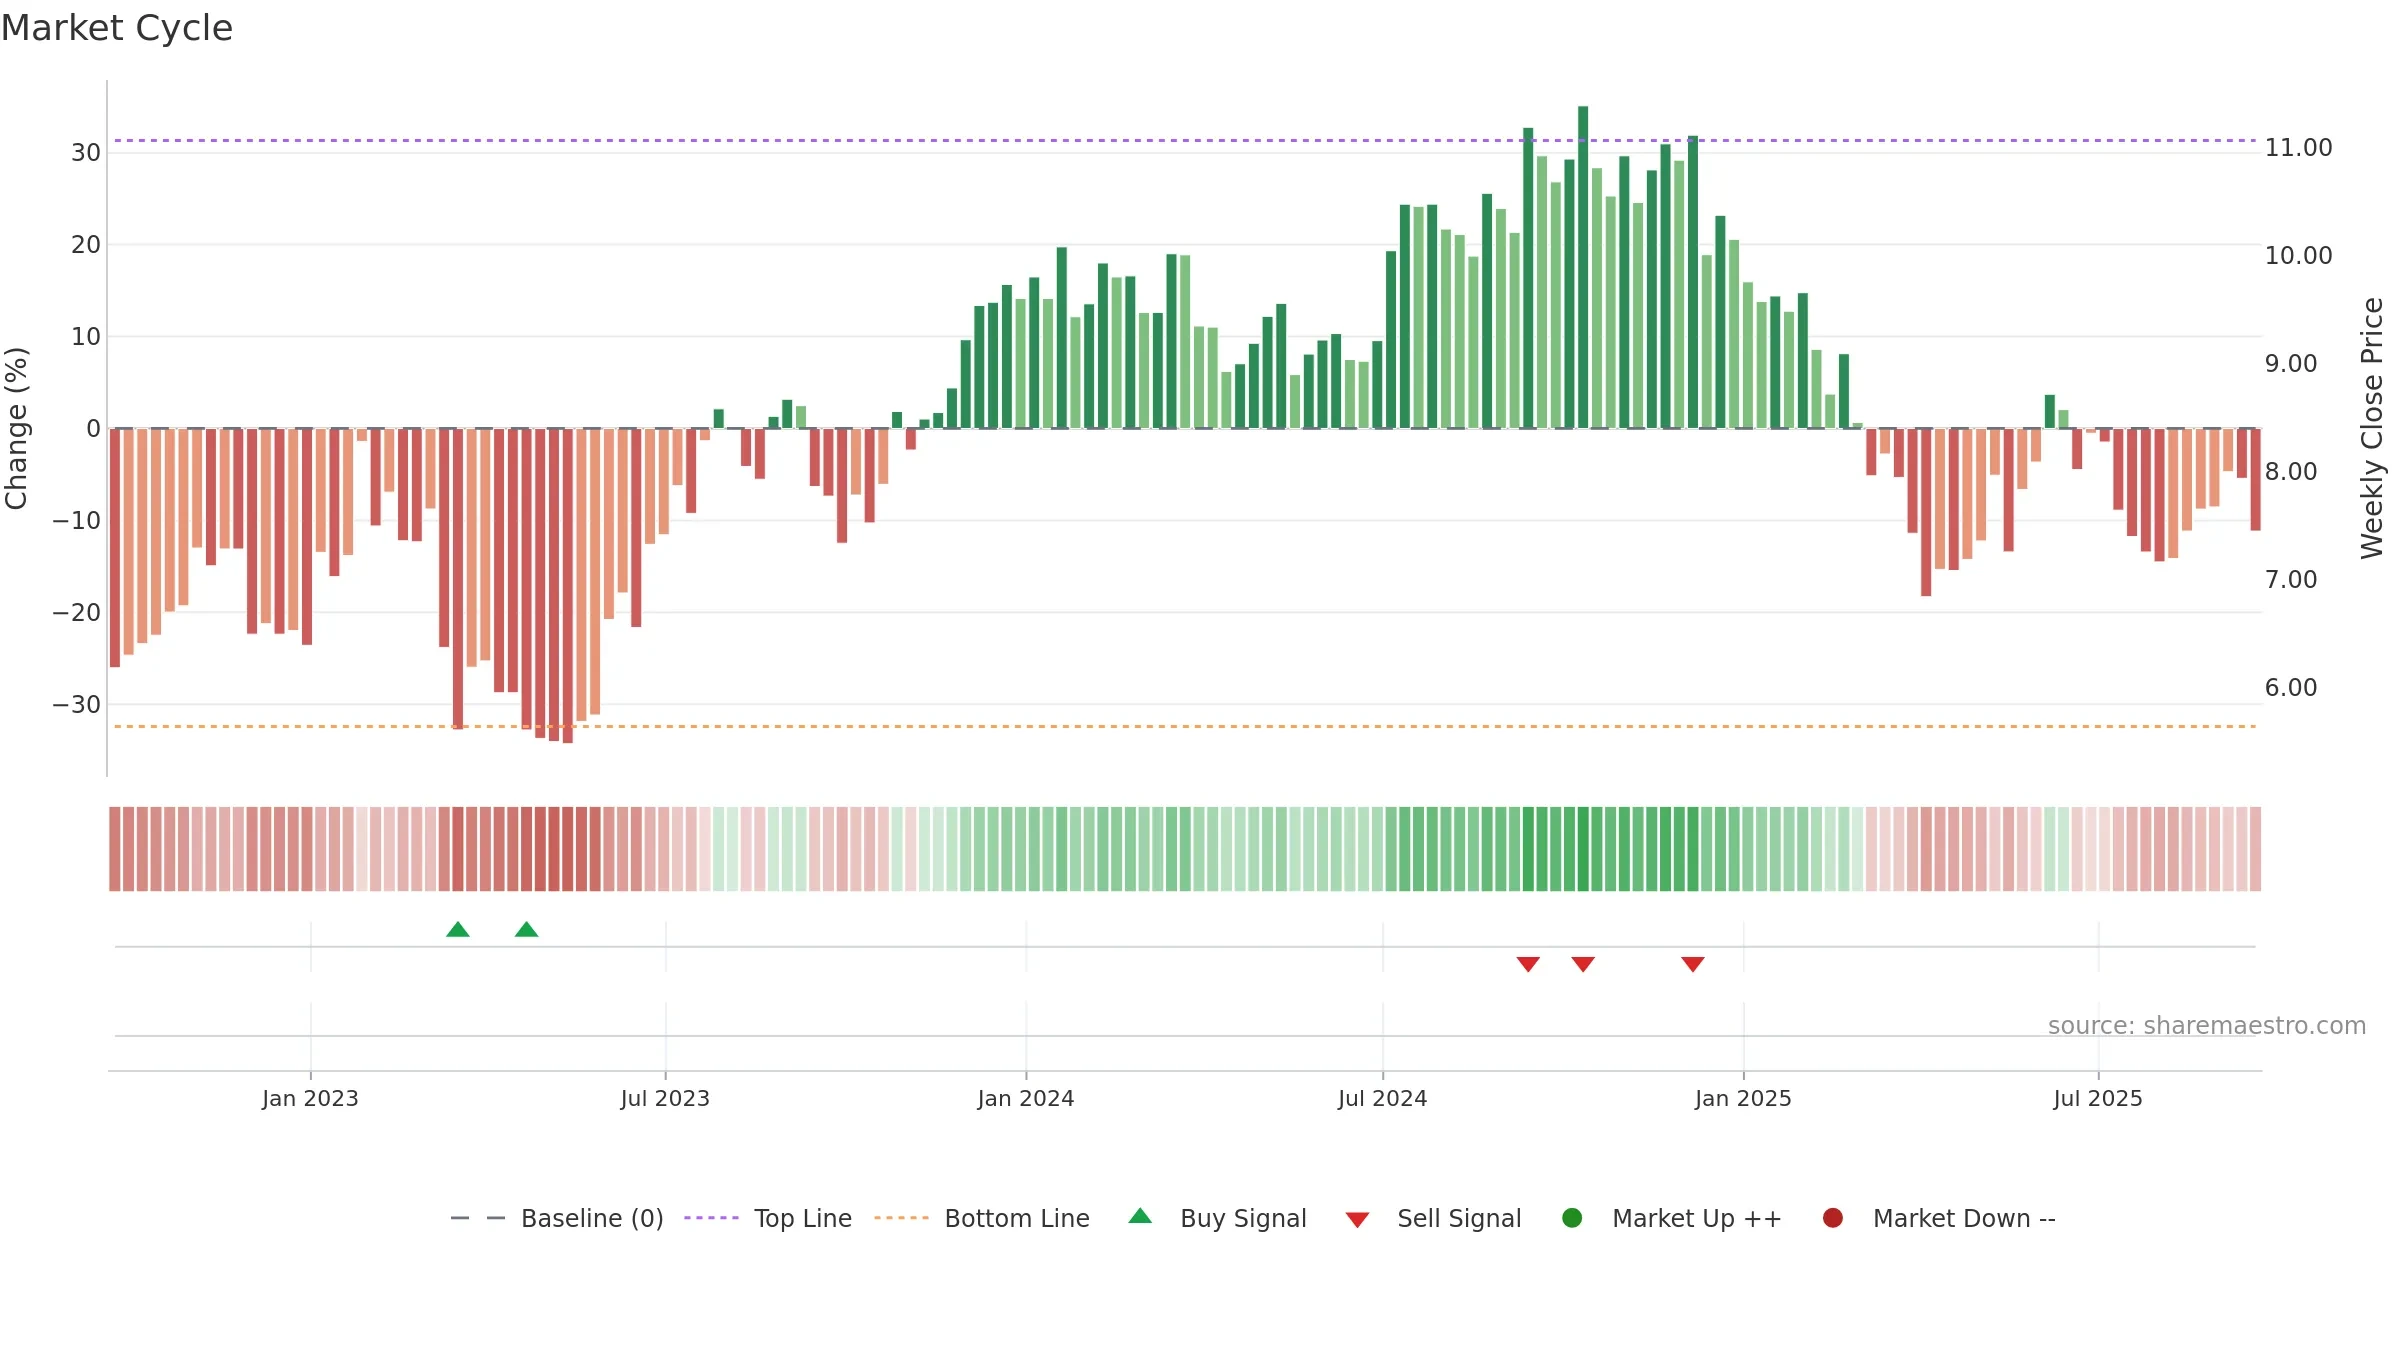
Task: Click the Market Cycle chart title
Action: pos(117,28)
